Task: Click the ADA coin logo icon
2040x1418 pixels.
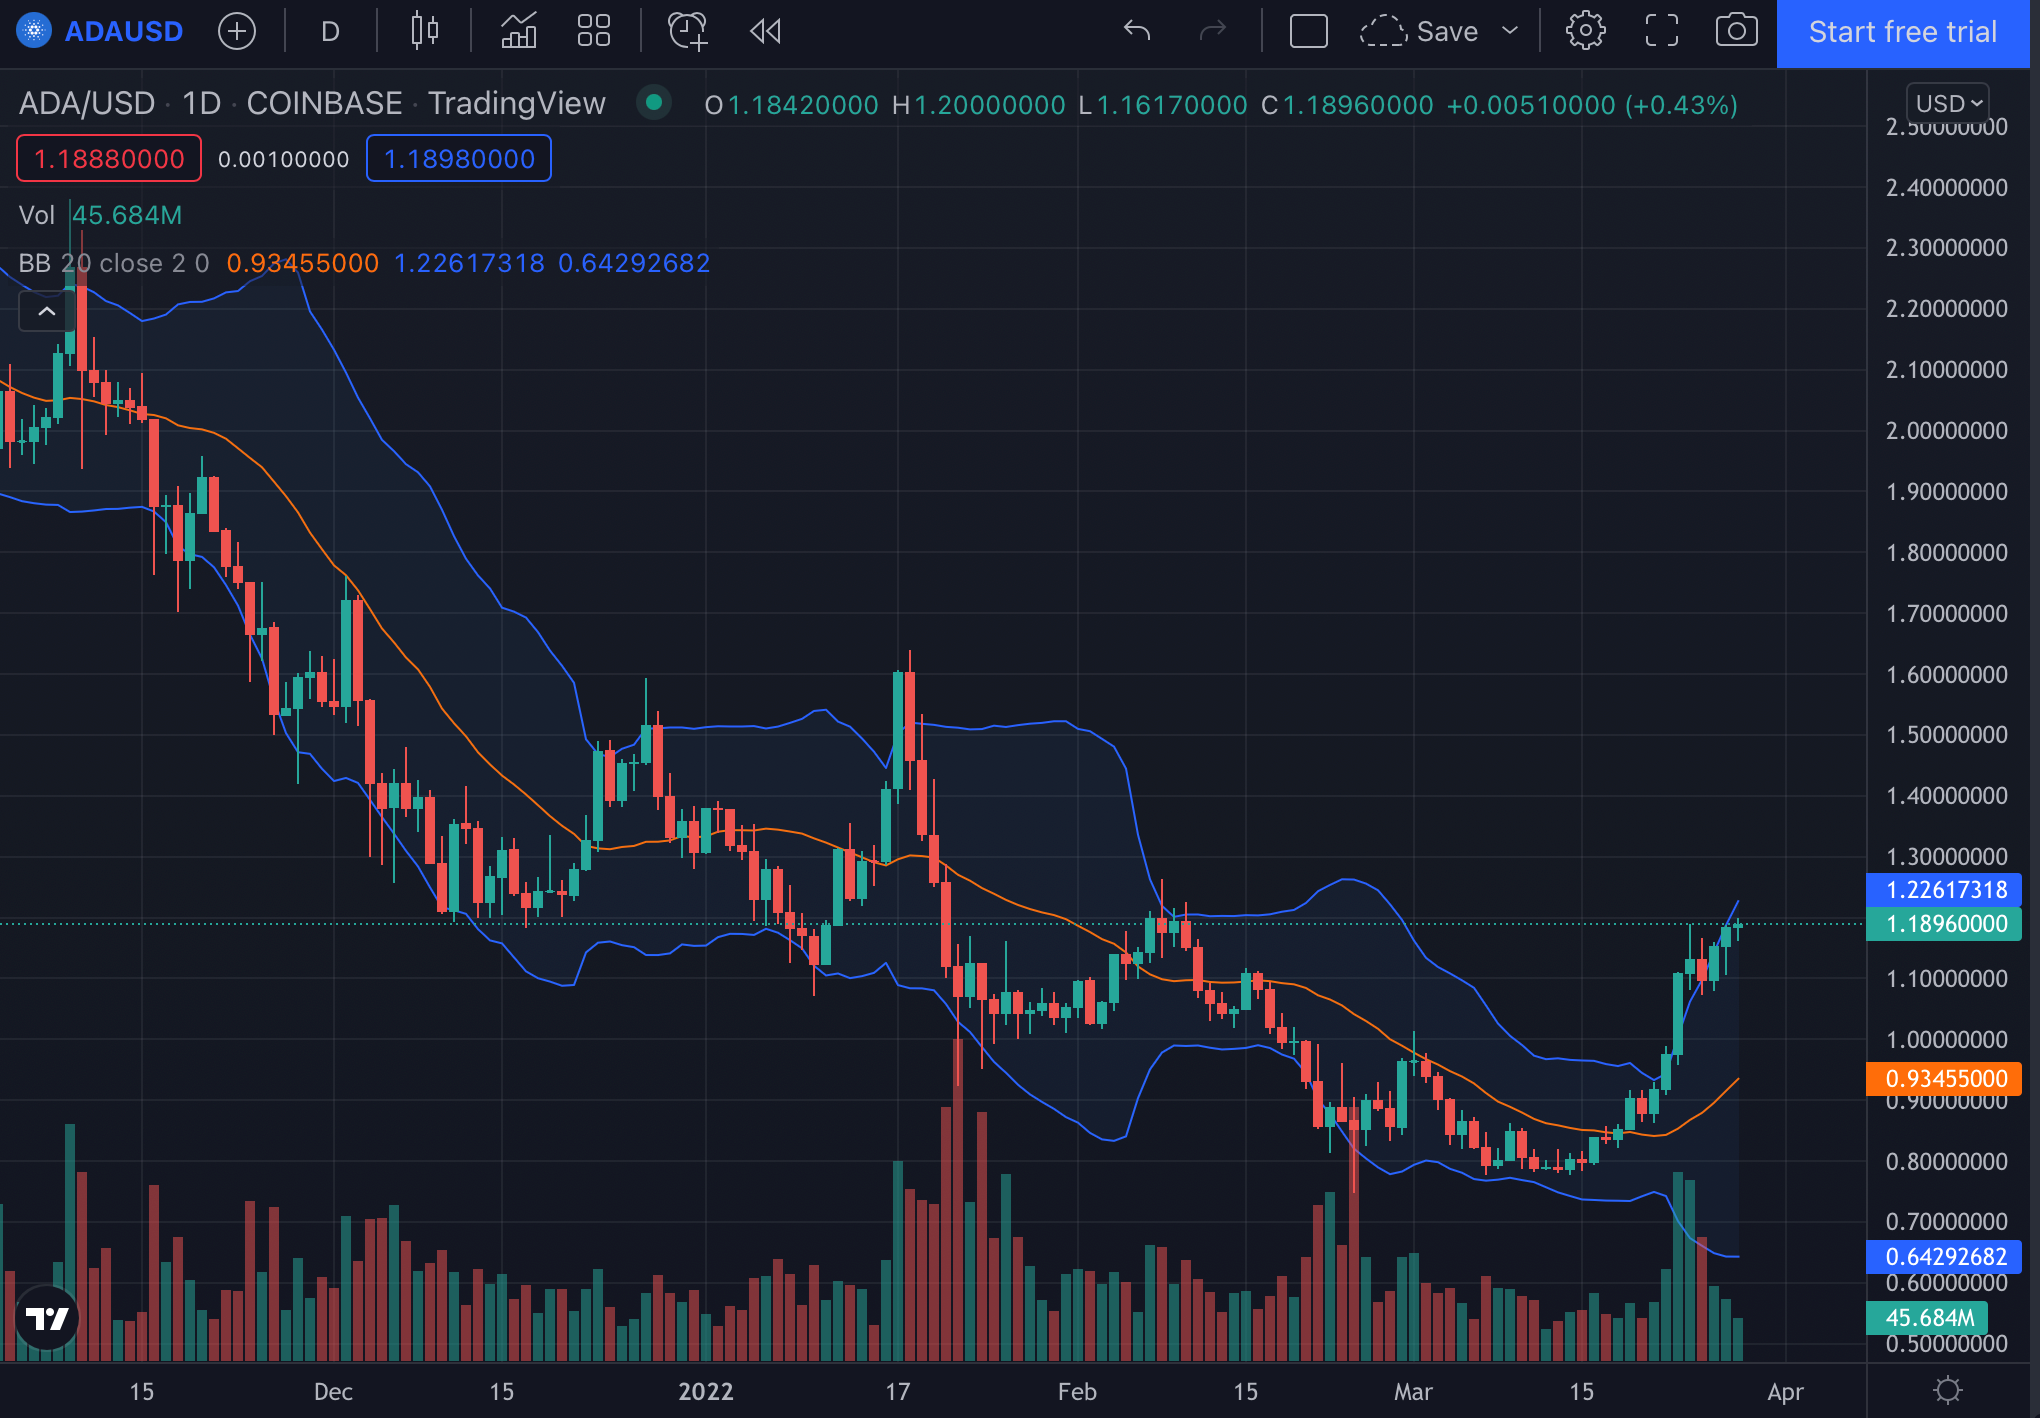Action: 34,32
